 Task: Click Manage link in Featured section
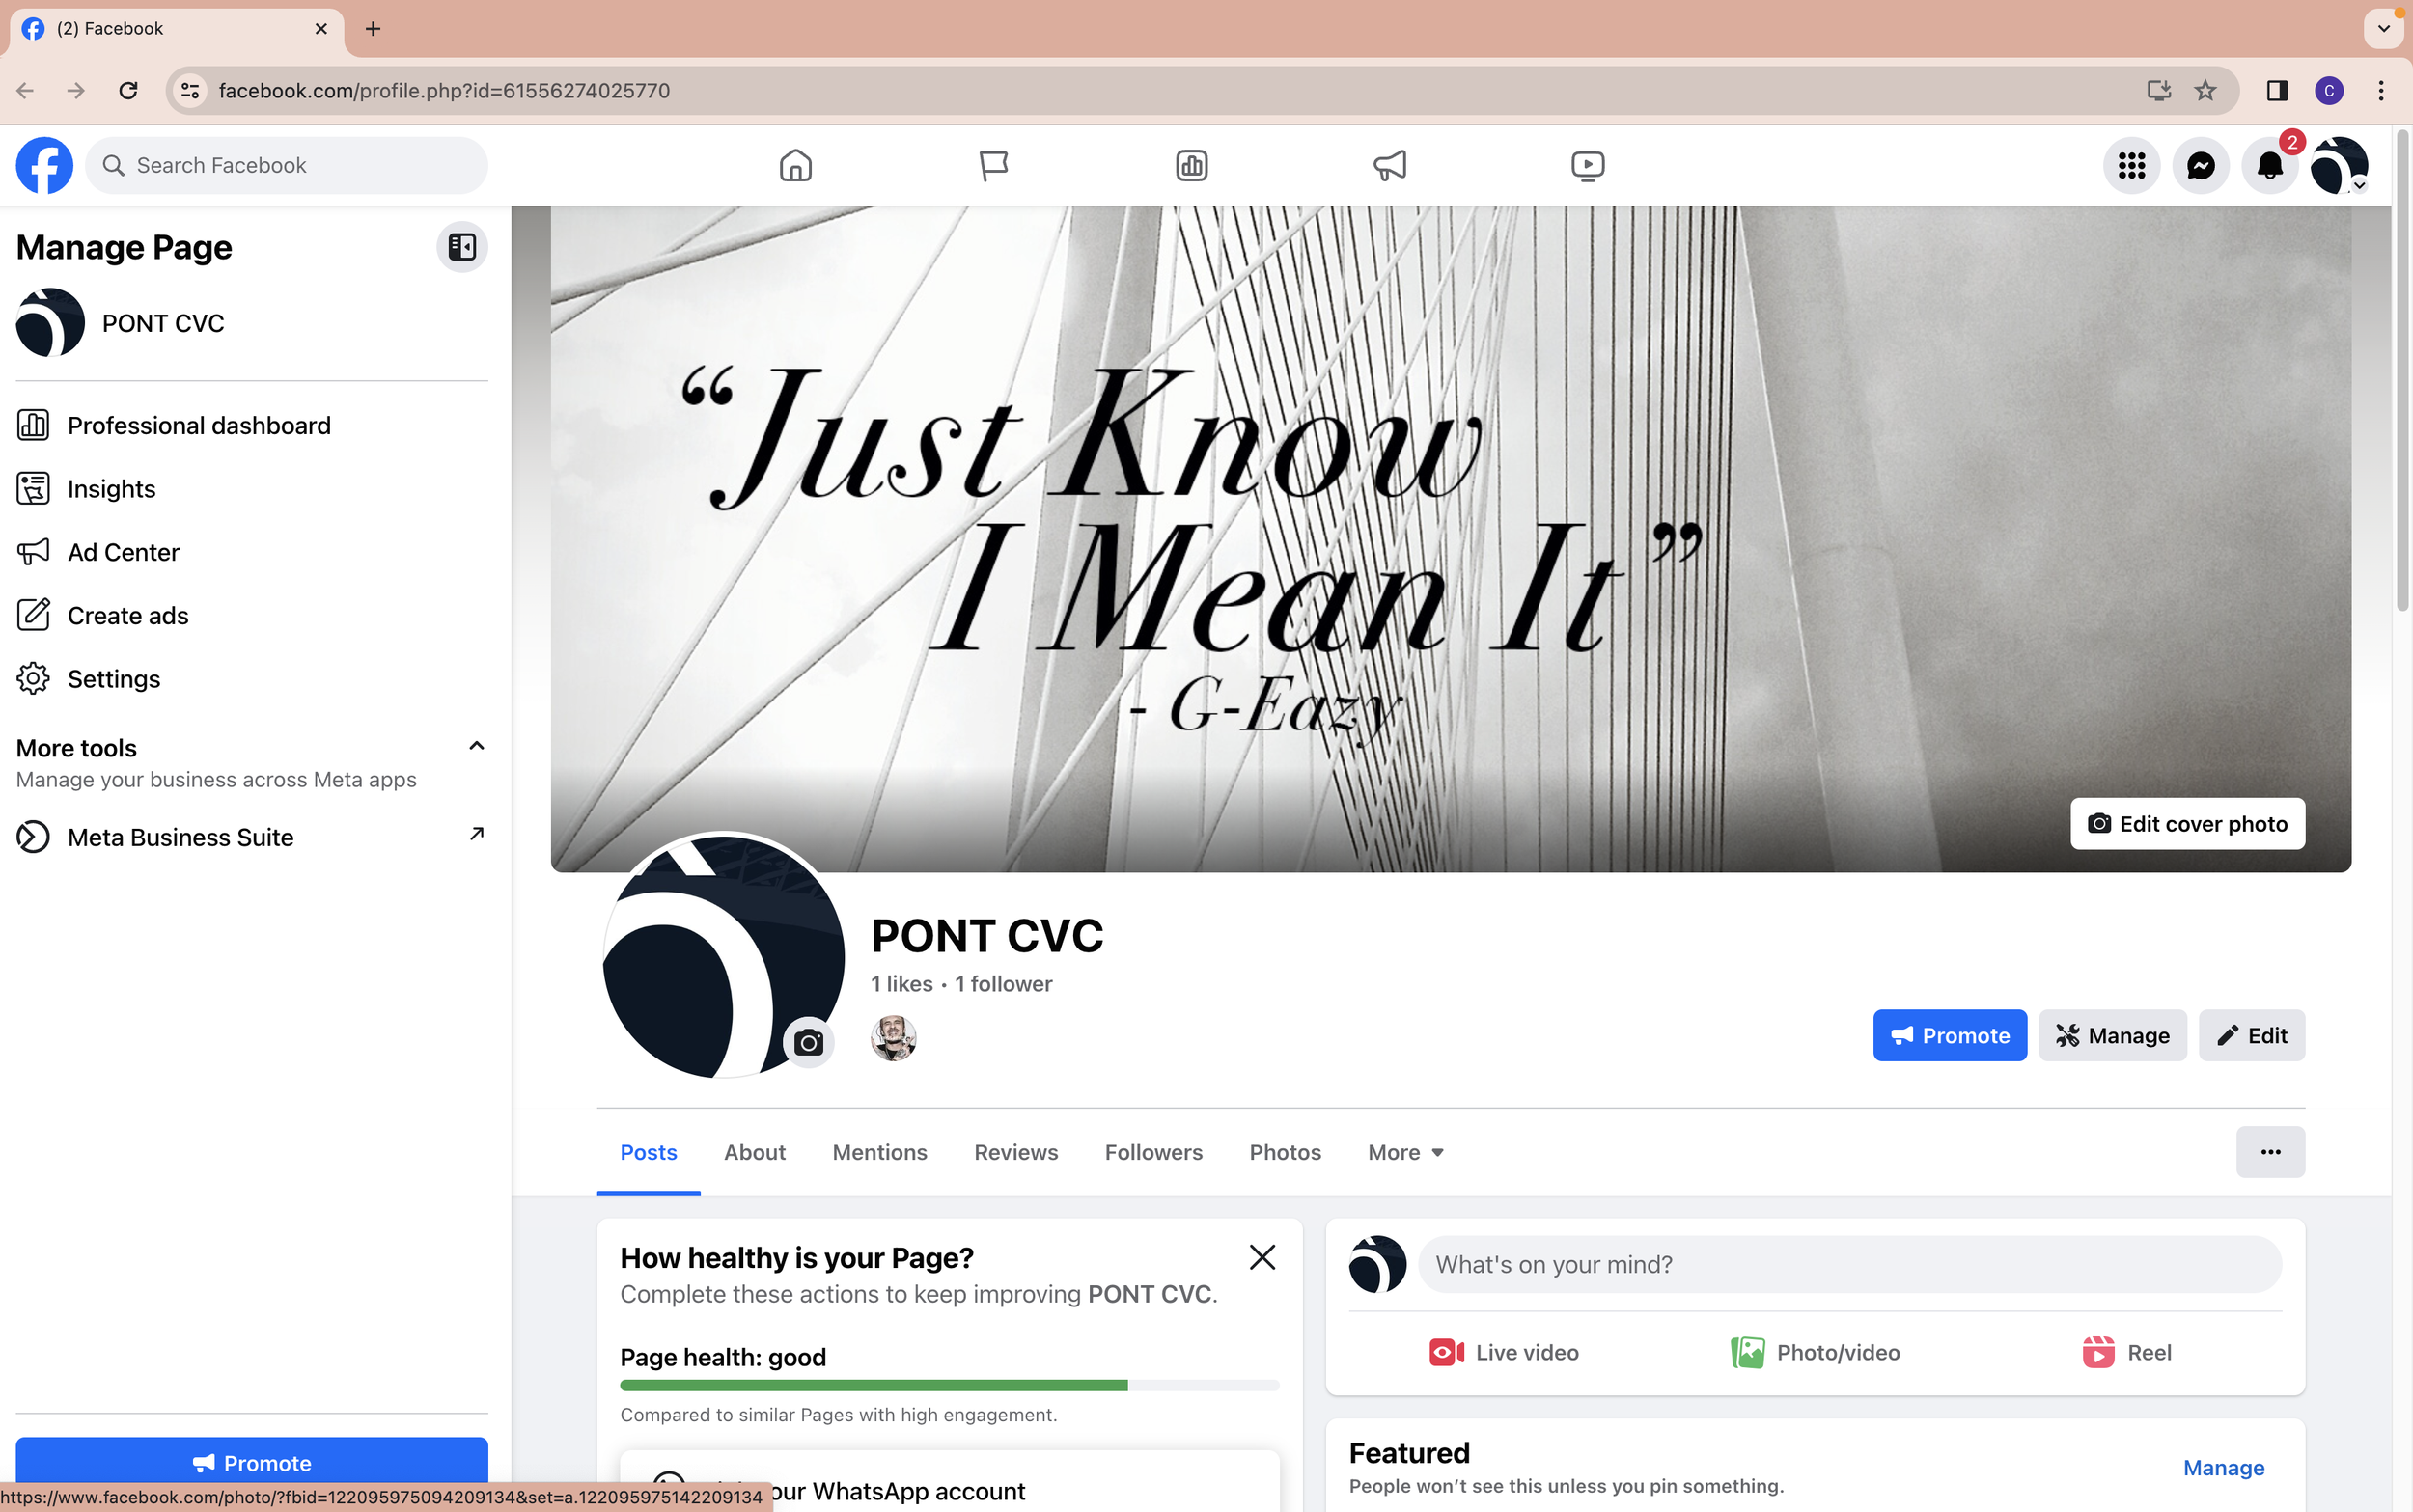pos(2223,1467)
